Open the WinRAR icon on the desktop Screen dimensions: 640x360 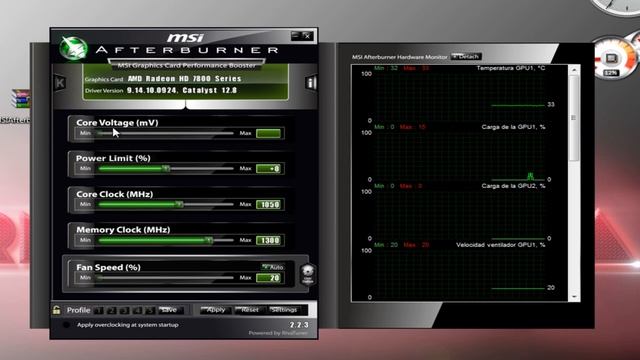click(21, 99)
